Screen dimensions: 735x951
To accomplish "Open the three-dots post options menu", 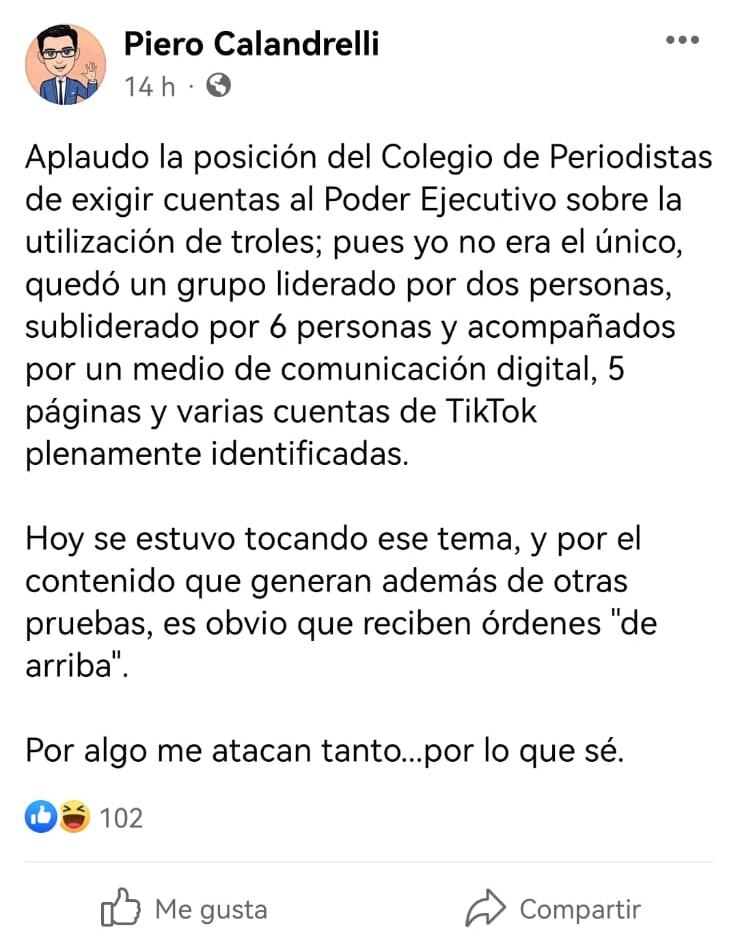I will click(682, 40).
